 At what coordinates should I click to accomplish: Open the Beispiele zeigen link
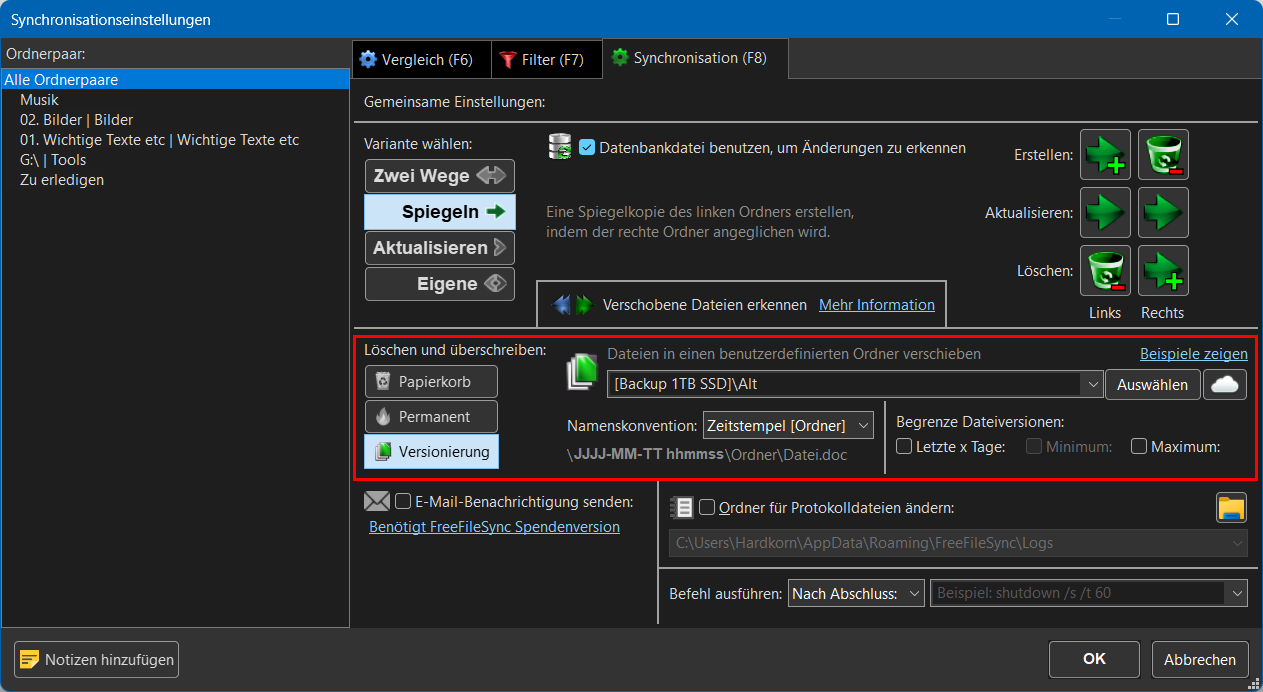1194,354
